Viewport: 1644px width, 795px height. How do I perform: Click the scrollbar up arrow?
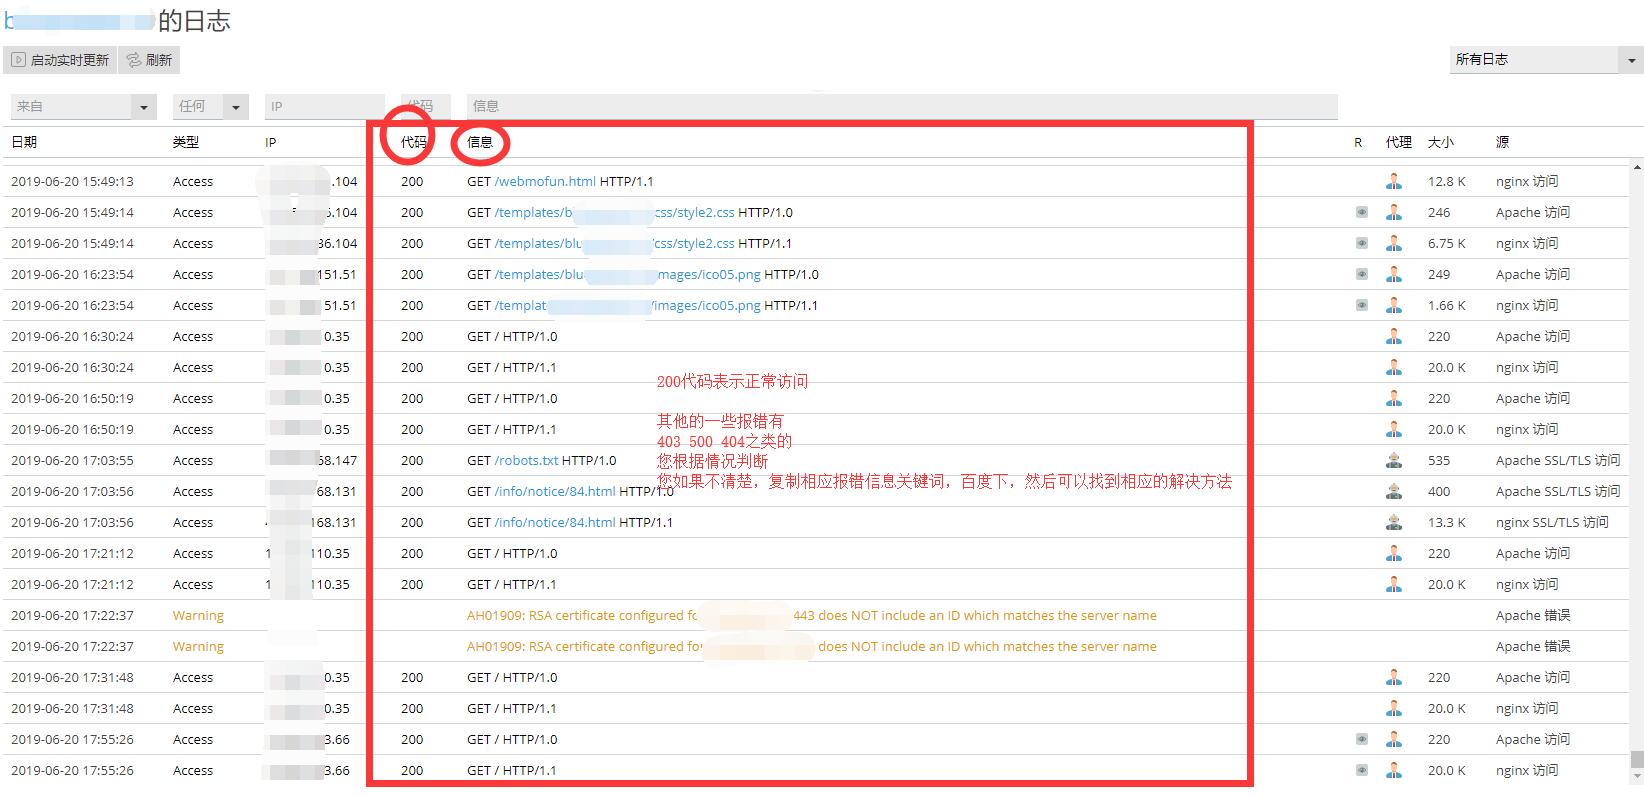1637,166
